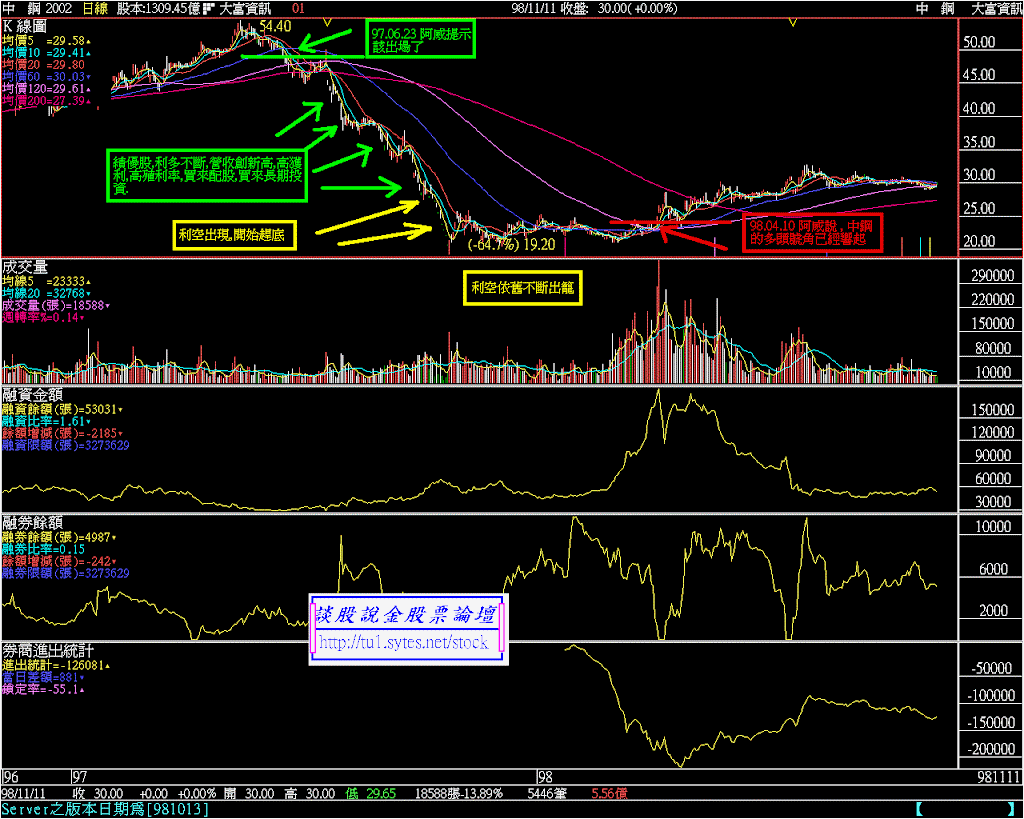Click the yellow V marker atop the K chart
The height and width of the screenshot is (819, 1024).
click(792, 22)
